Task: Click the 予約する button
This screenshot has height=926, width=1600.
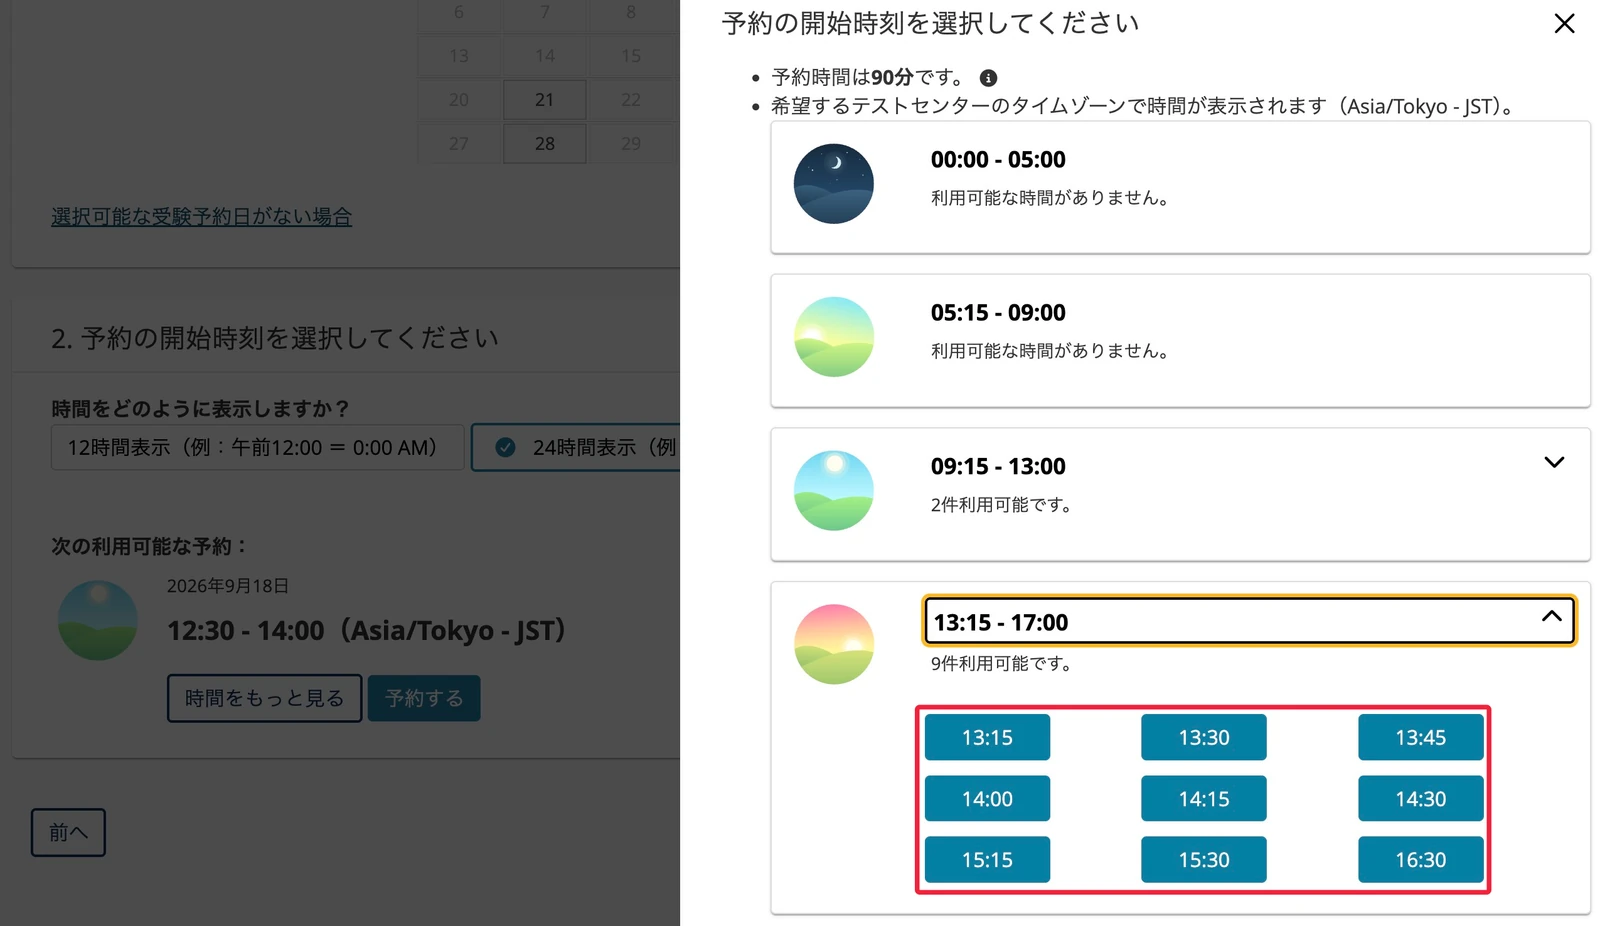Action: 424,698
